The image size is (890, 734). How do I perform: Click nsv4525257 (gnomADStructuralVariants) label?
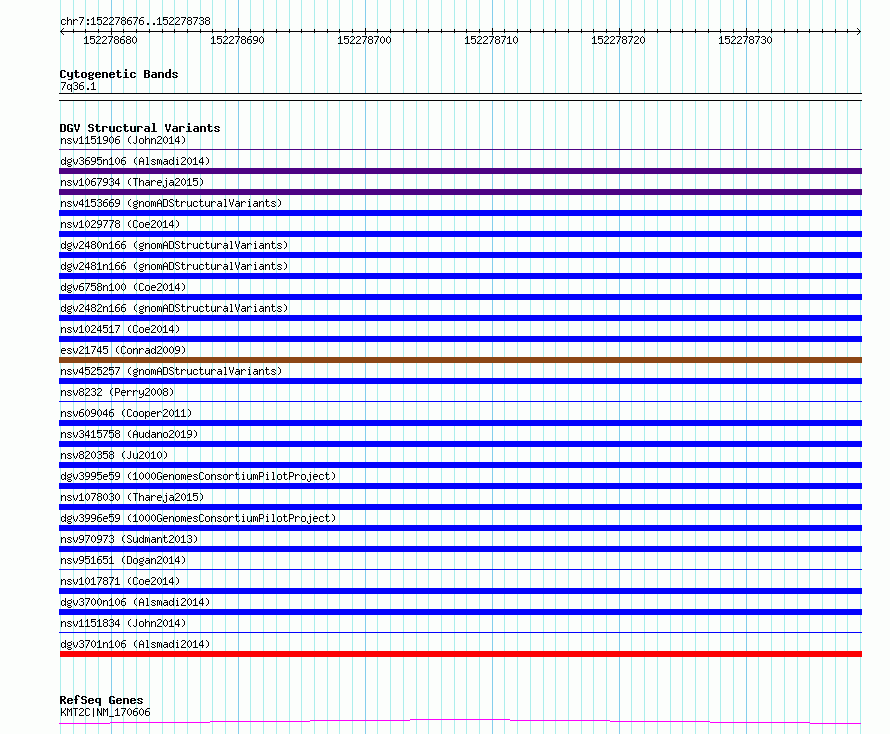coord(171,371)
